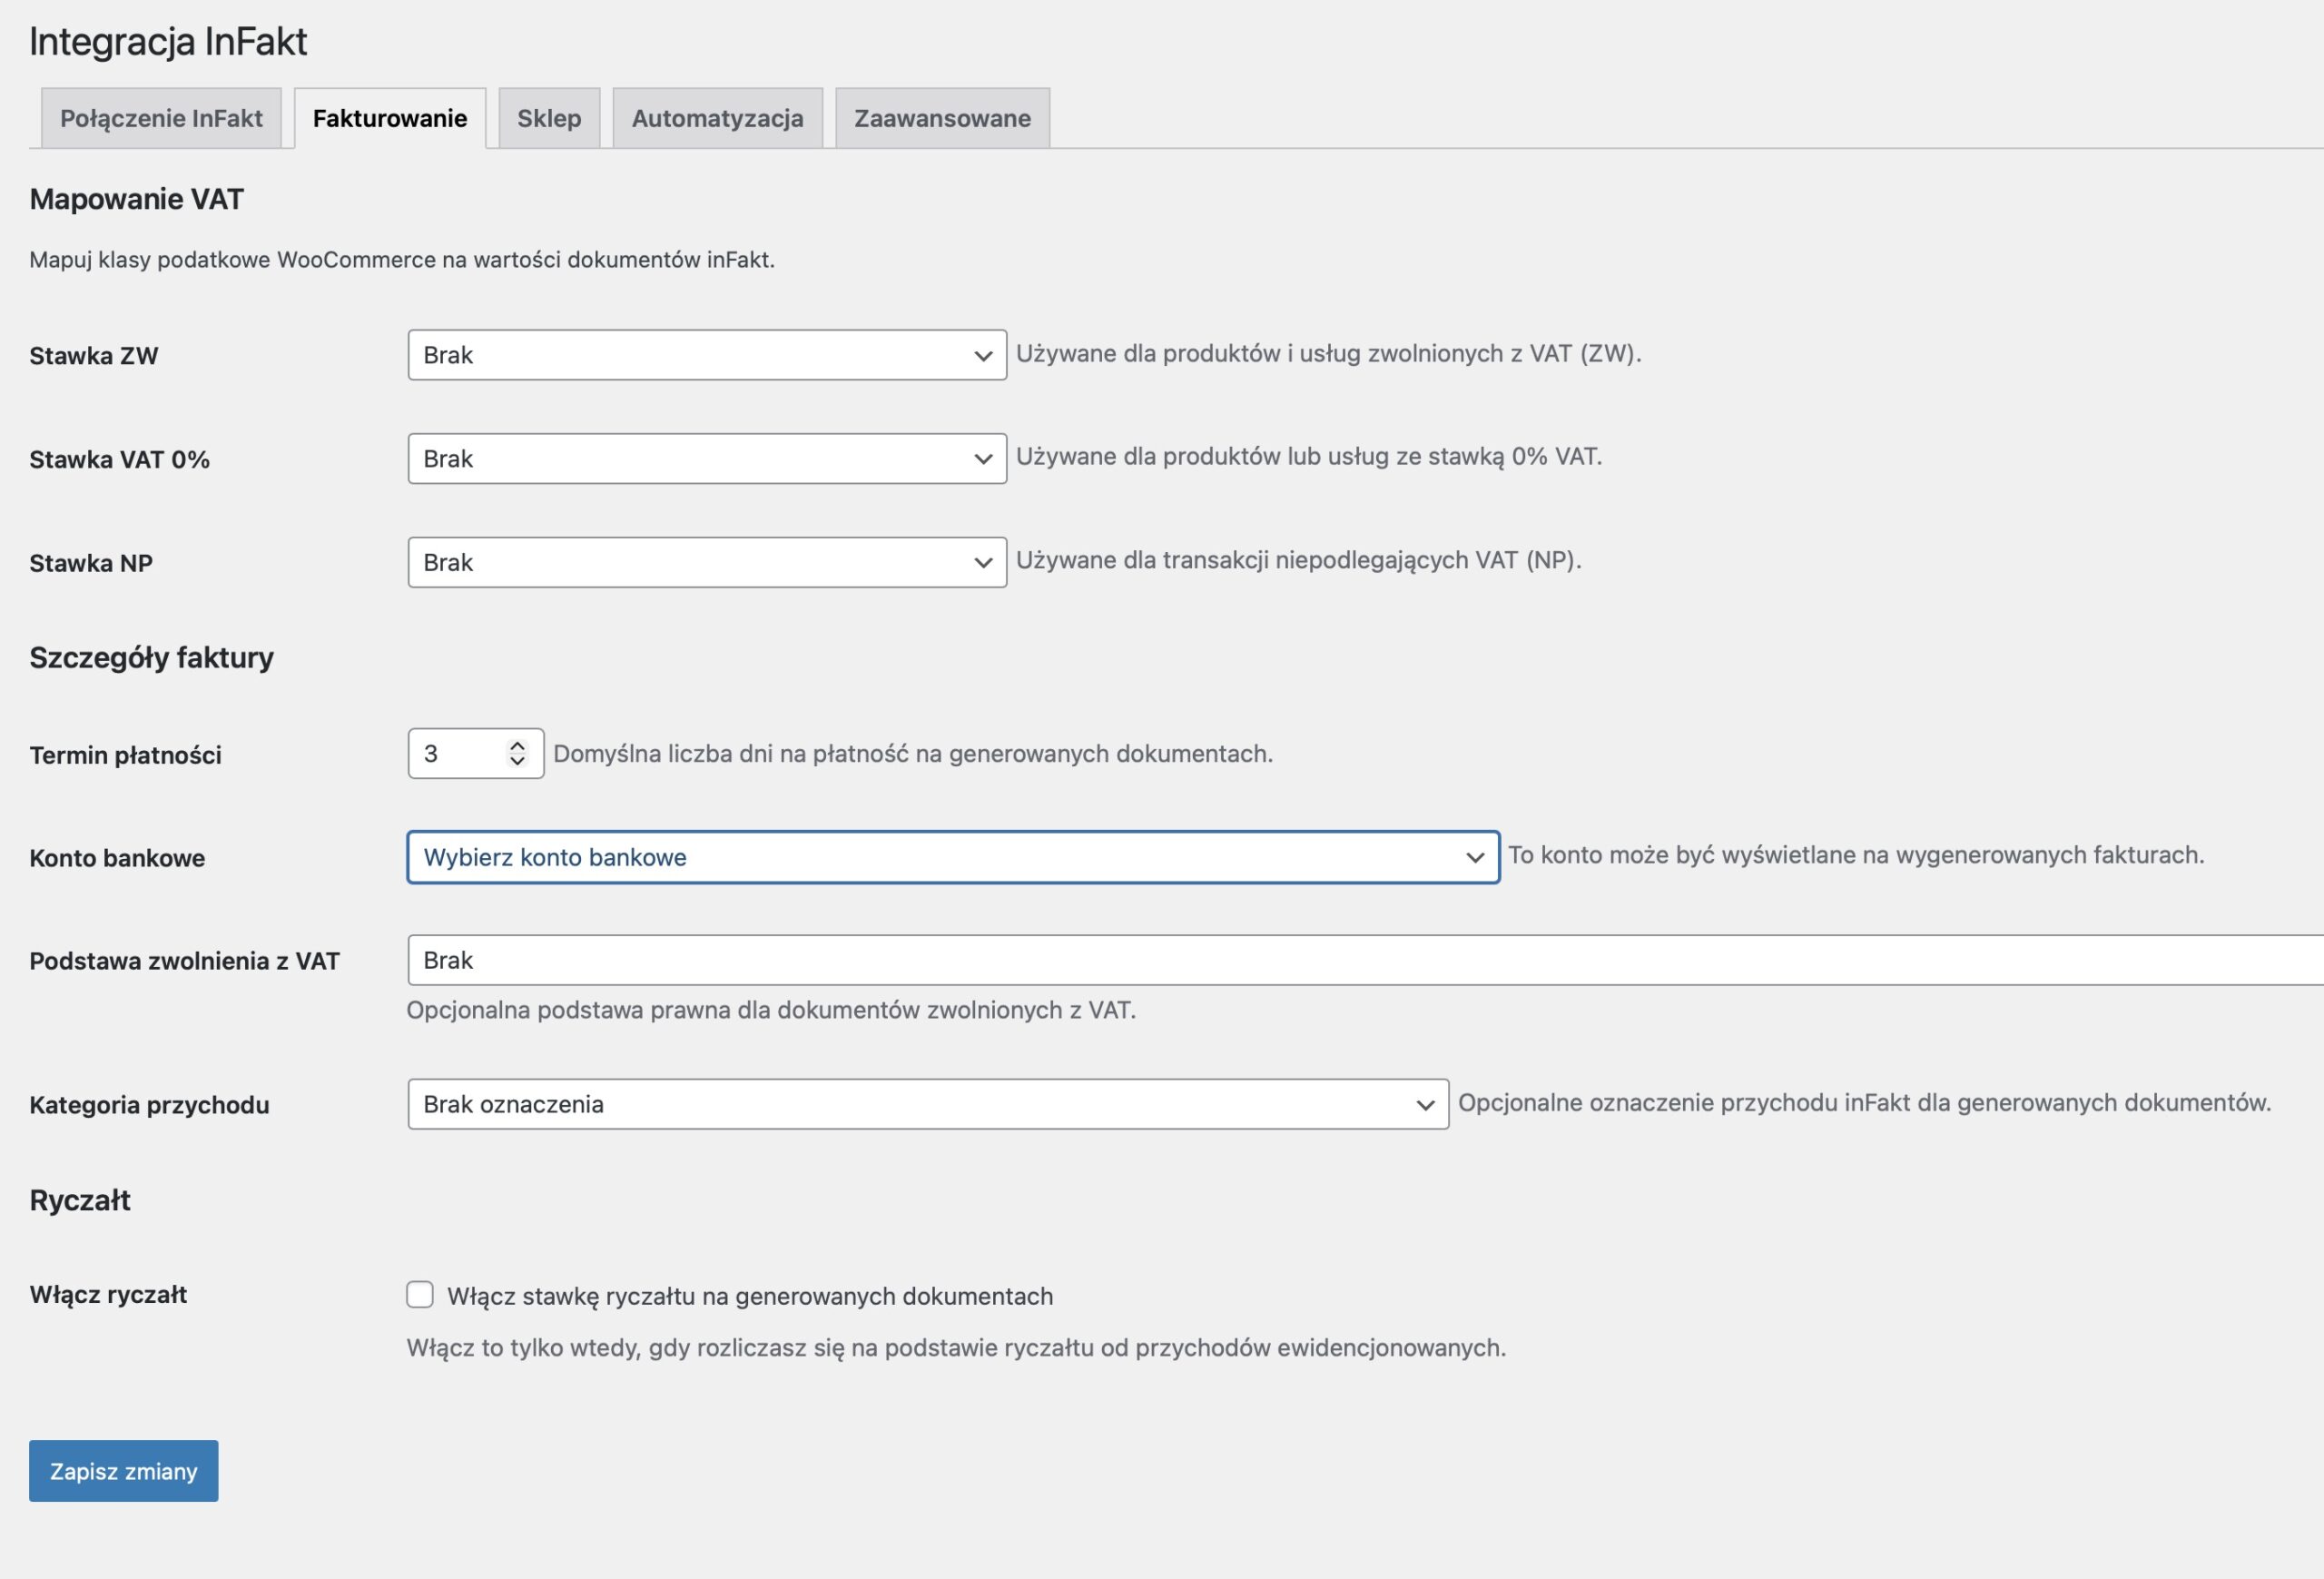This screenshot has width=2324, height=1579.
Task: Click the Zapisz zmiany button
Action: coord(123,1470)
